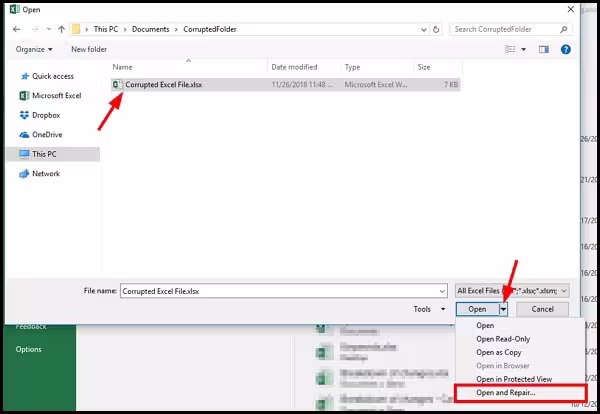Go back with the left arrow

pyautogui.click(x=16, y=29)
